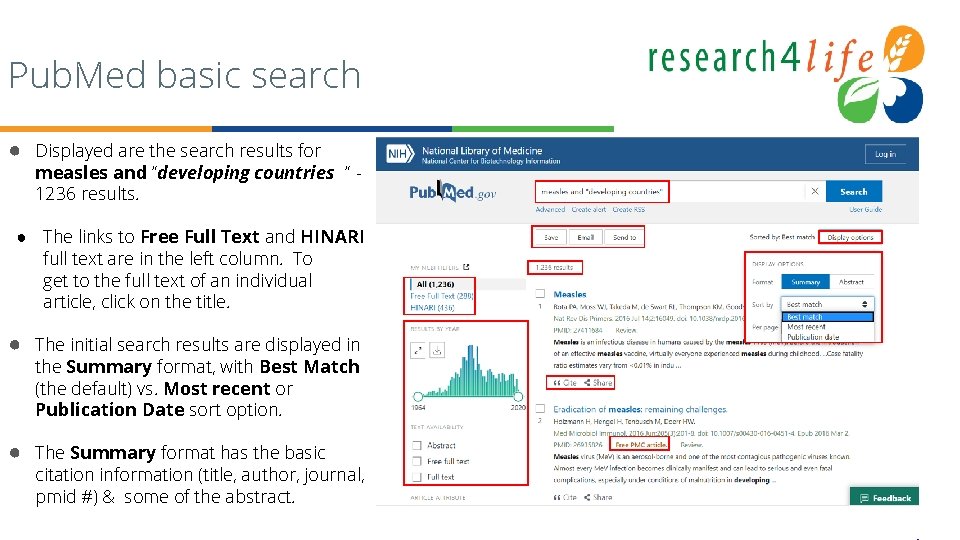960x540 pixels.
Task: Open Eradication of measles: remaining challenges title
Action: tap(640, 409)
